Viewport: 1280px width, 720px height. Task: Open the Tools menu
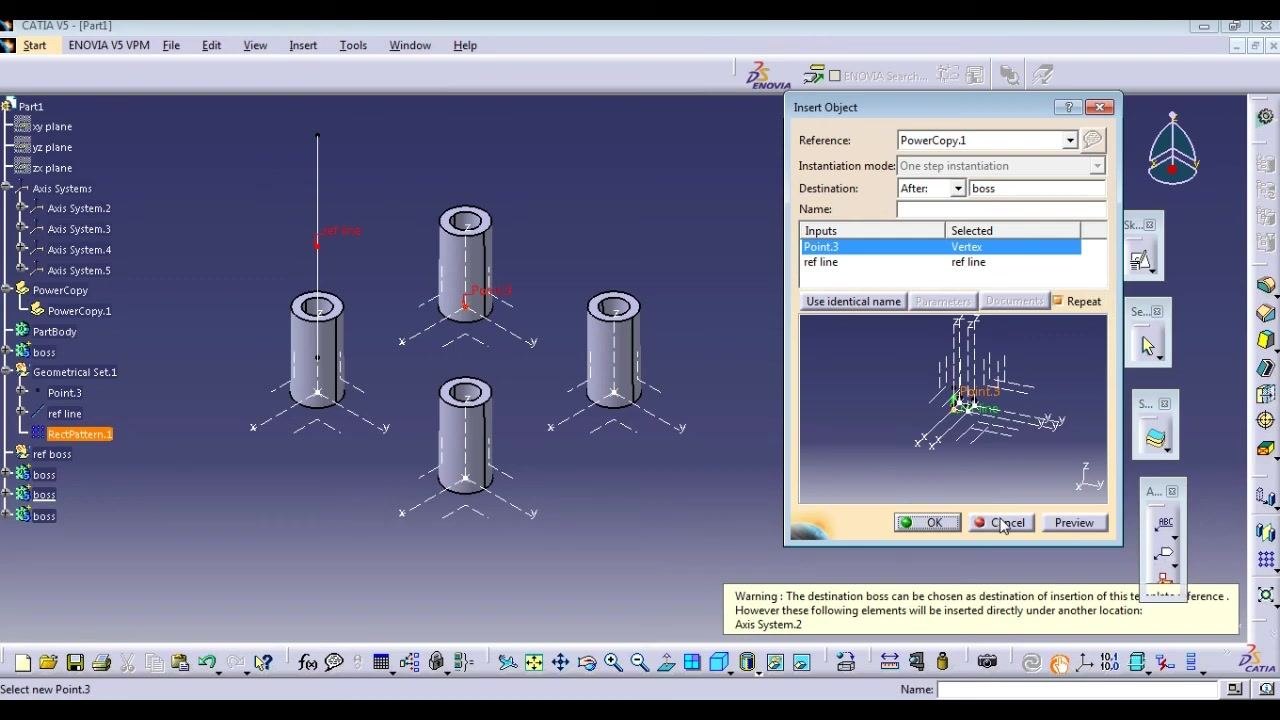point(353,45)
